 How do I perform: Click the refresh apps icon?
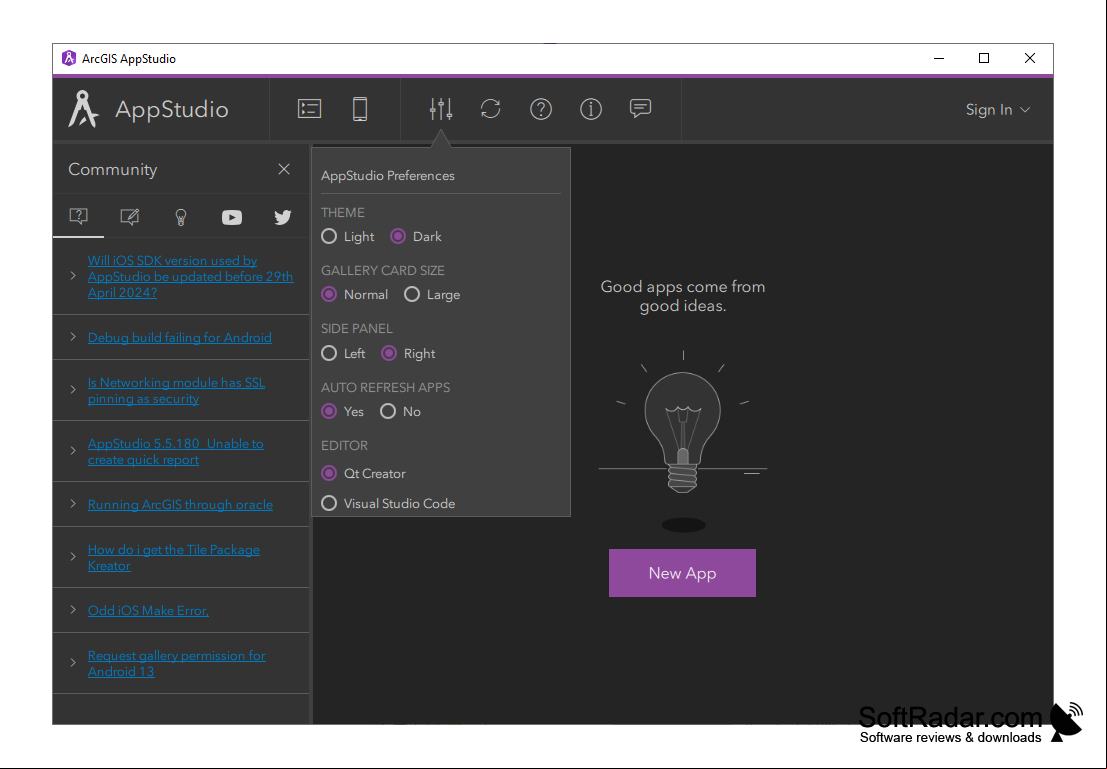tap(491, 109)
